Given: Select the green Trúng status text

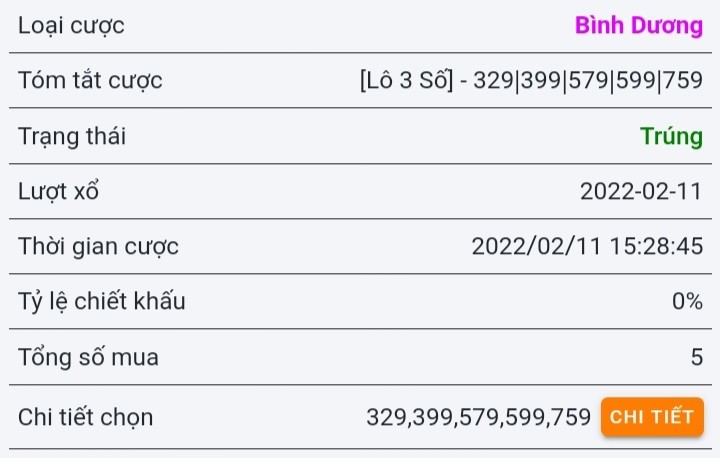Looking at the screenshot, I should pos(671,136).
